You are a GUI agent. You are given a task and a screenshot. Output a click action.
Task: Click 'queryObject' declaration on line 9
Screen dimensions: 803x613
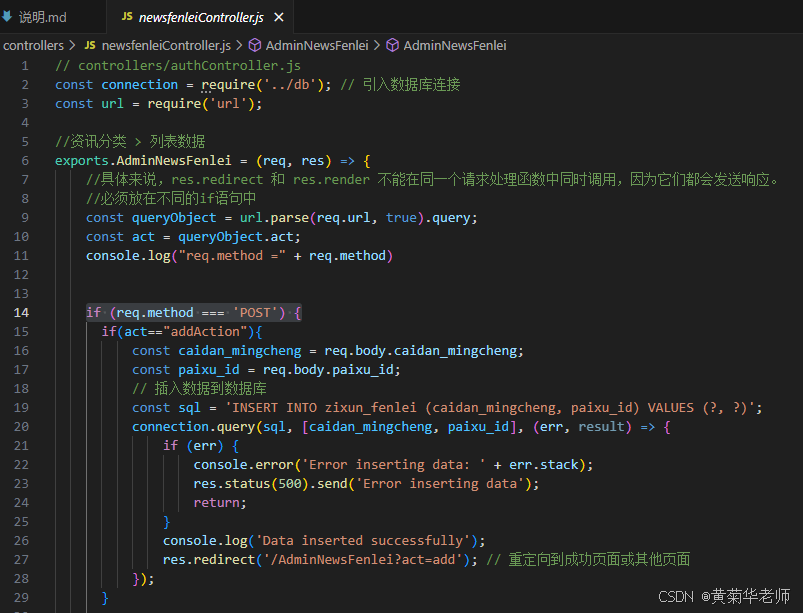(x=174, y=218)
